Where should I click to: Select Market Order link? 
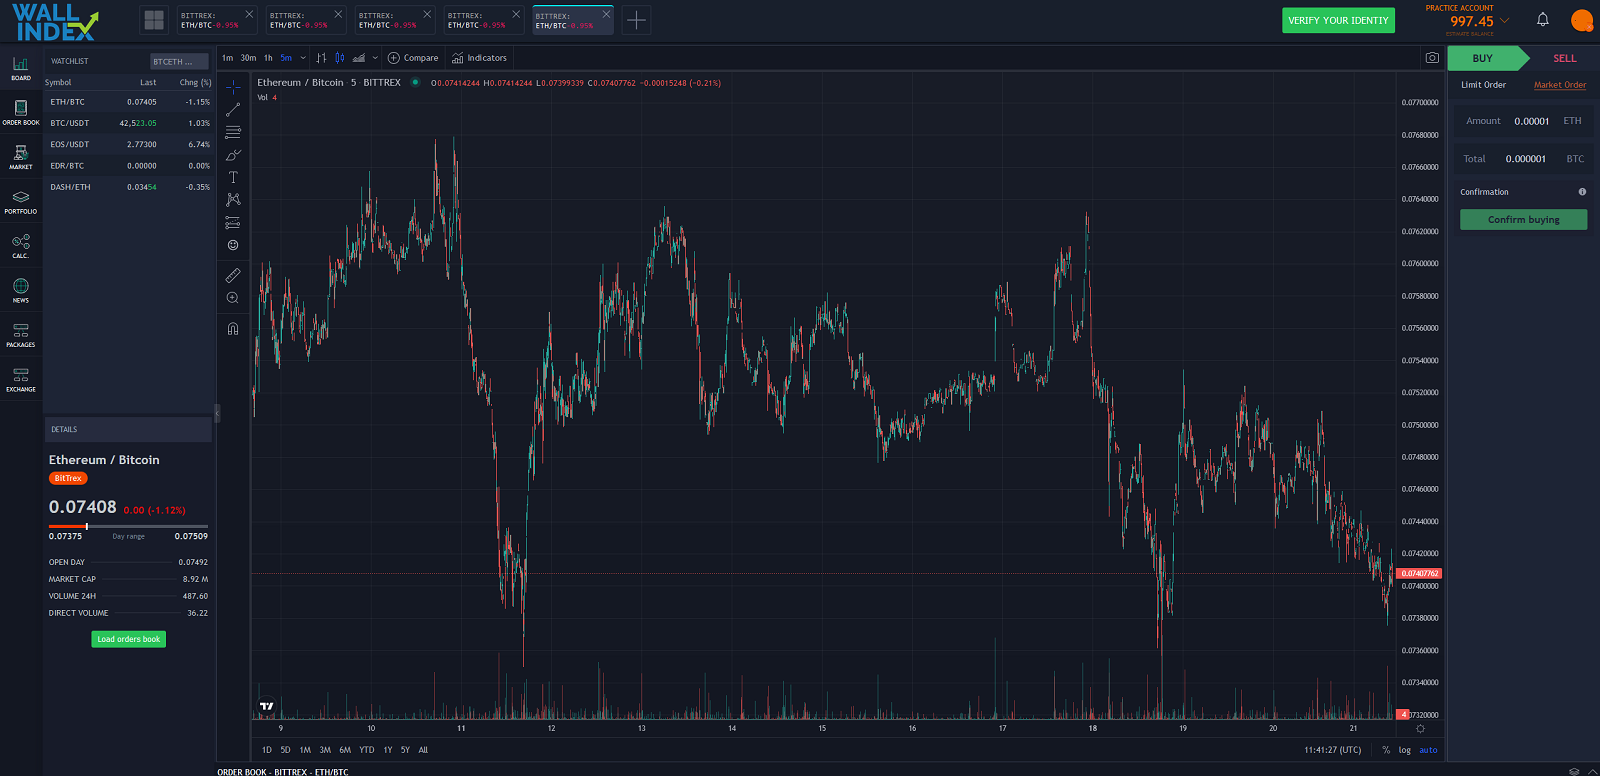1560,85
